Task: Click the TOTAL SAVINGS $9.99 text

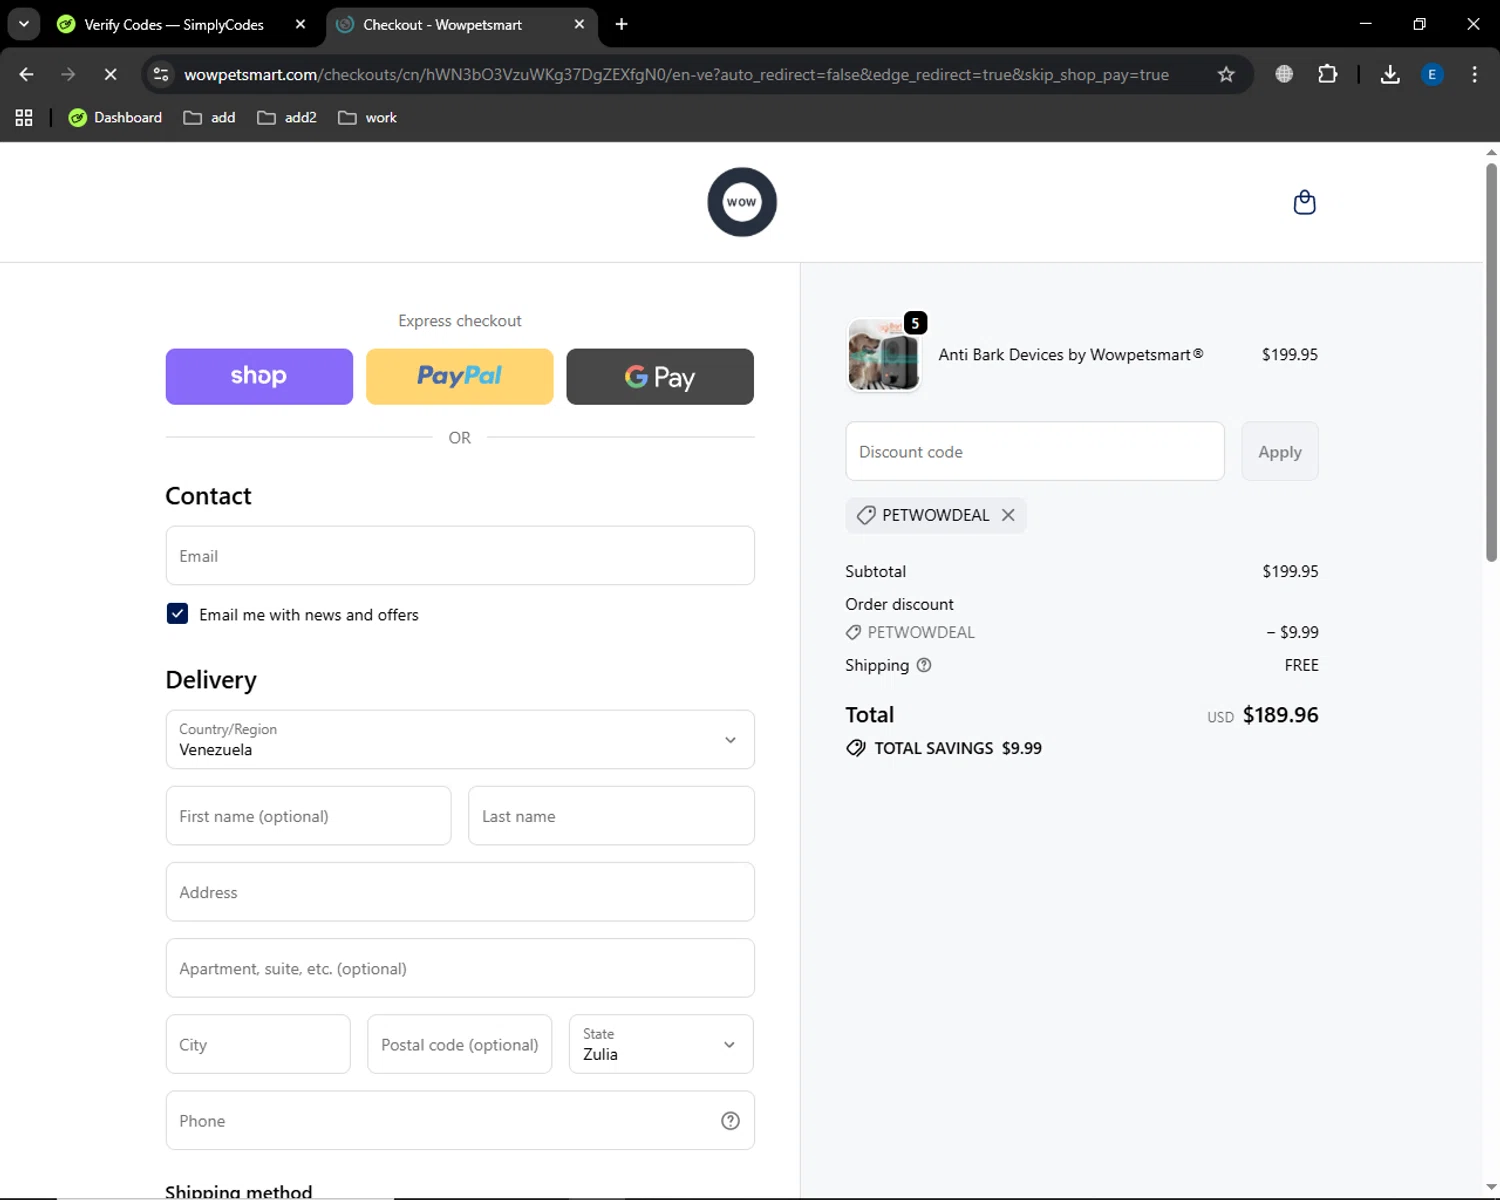Action: [958, 748]
